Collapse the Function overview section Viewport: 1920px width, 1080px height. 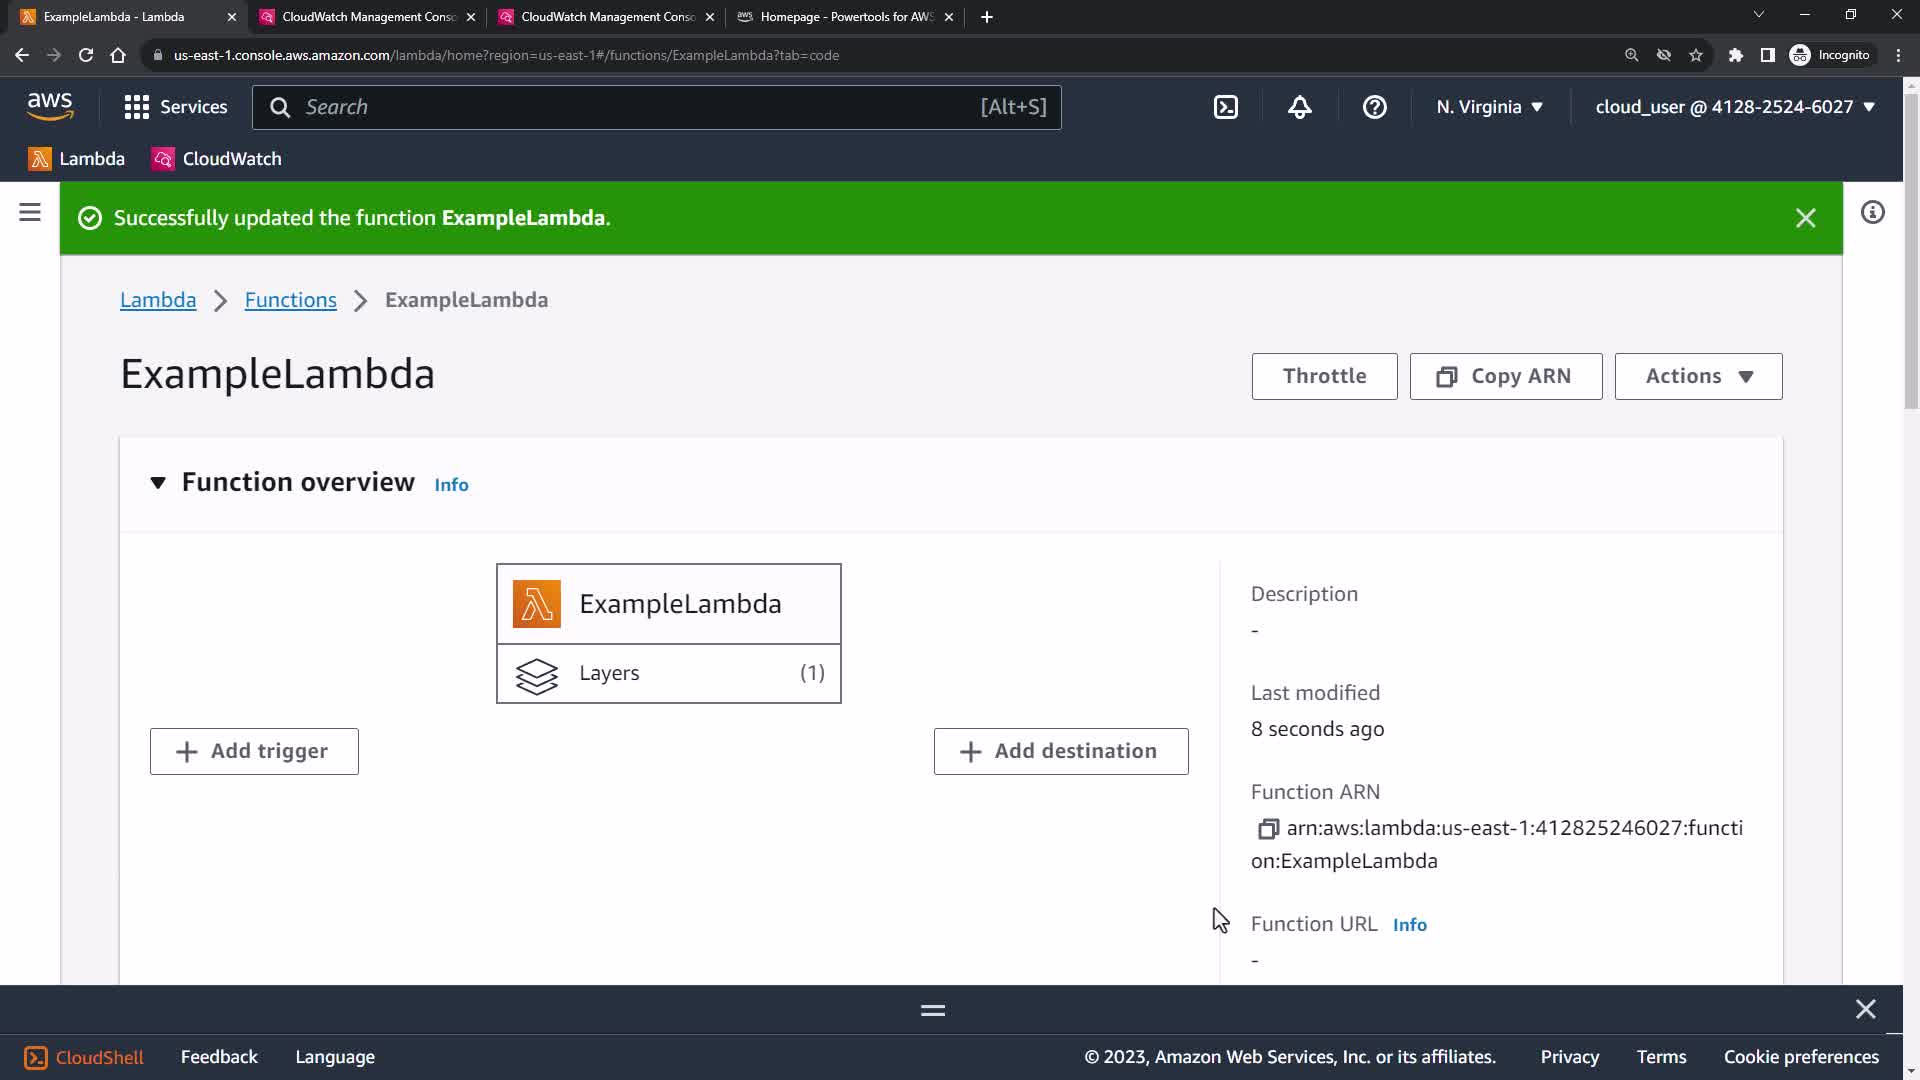158,483
